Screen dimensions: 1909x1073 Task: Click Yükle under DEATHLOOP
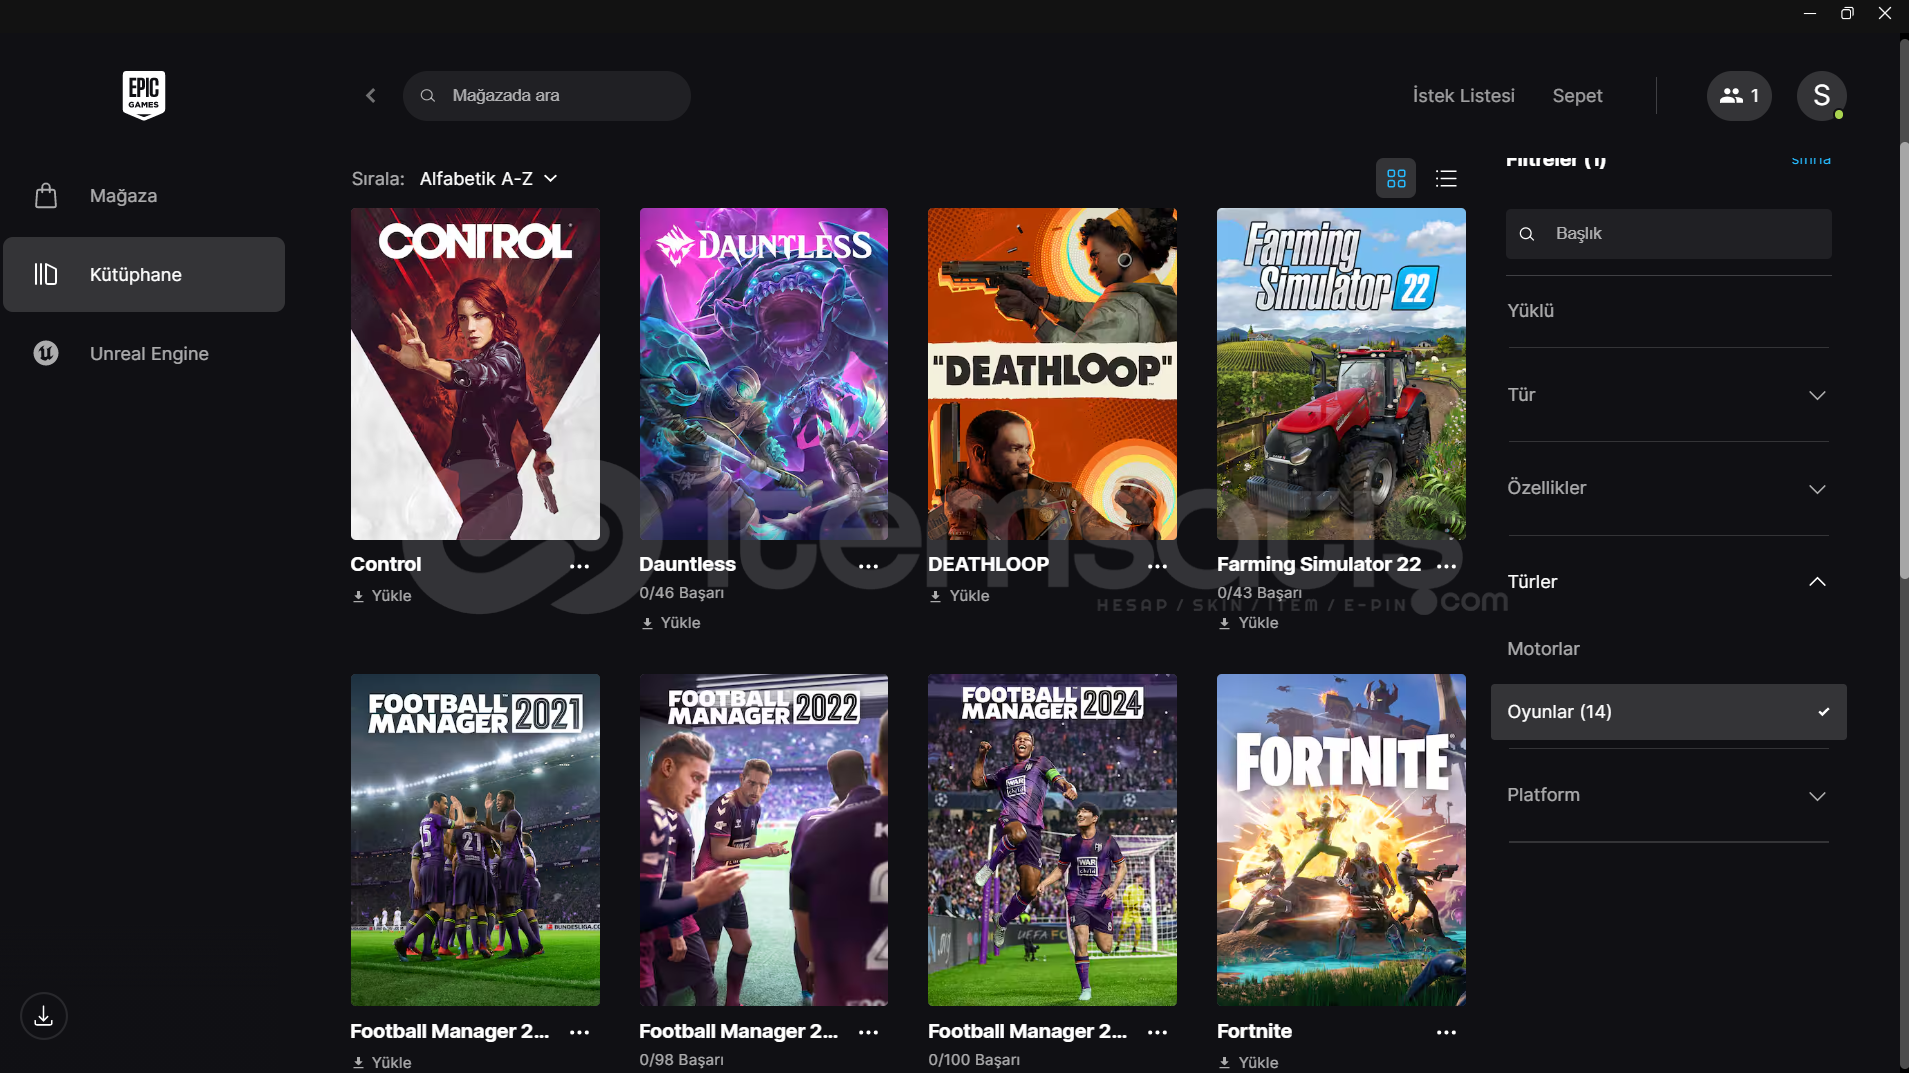959,596
